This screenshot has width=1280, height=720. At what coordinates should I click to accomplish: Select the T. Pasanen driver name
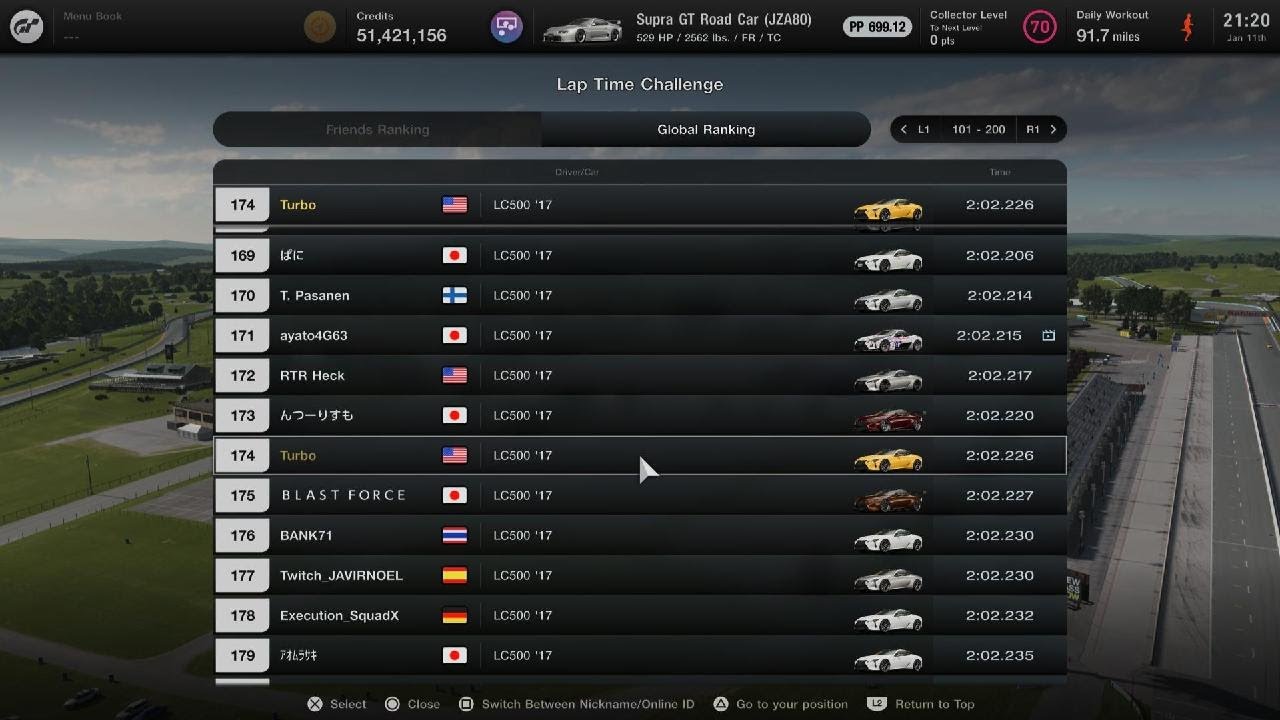(x=314, y=295)
